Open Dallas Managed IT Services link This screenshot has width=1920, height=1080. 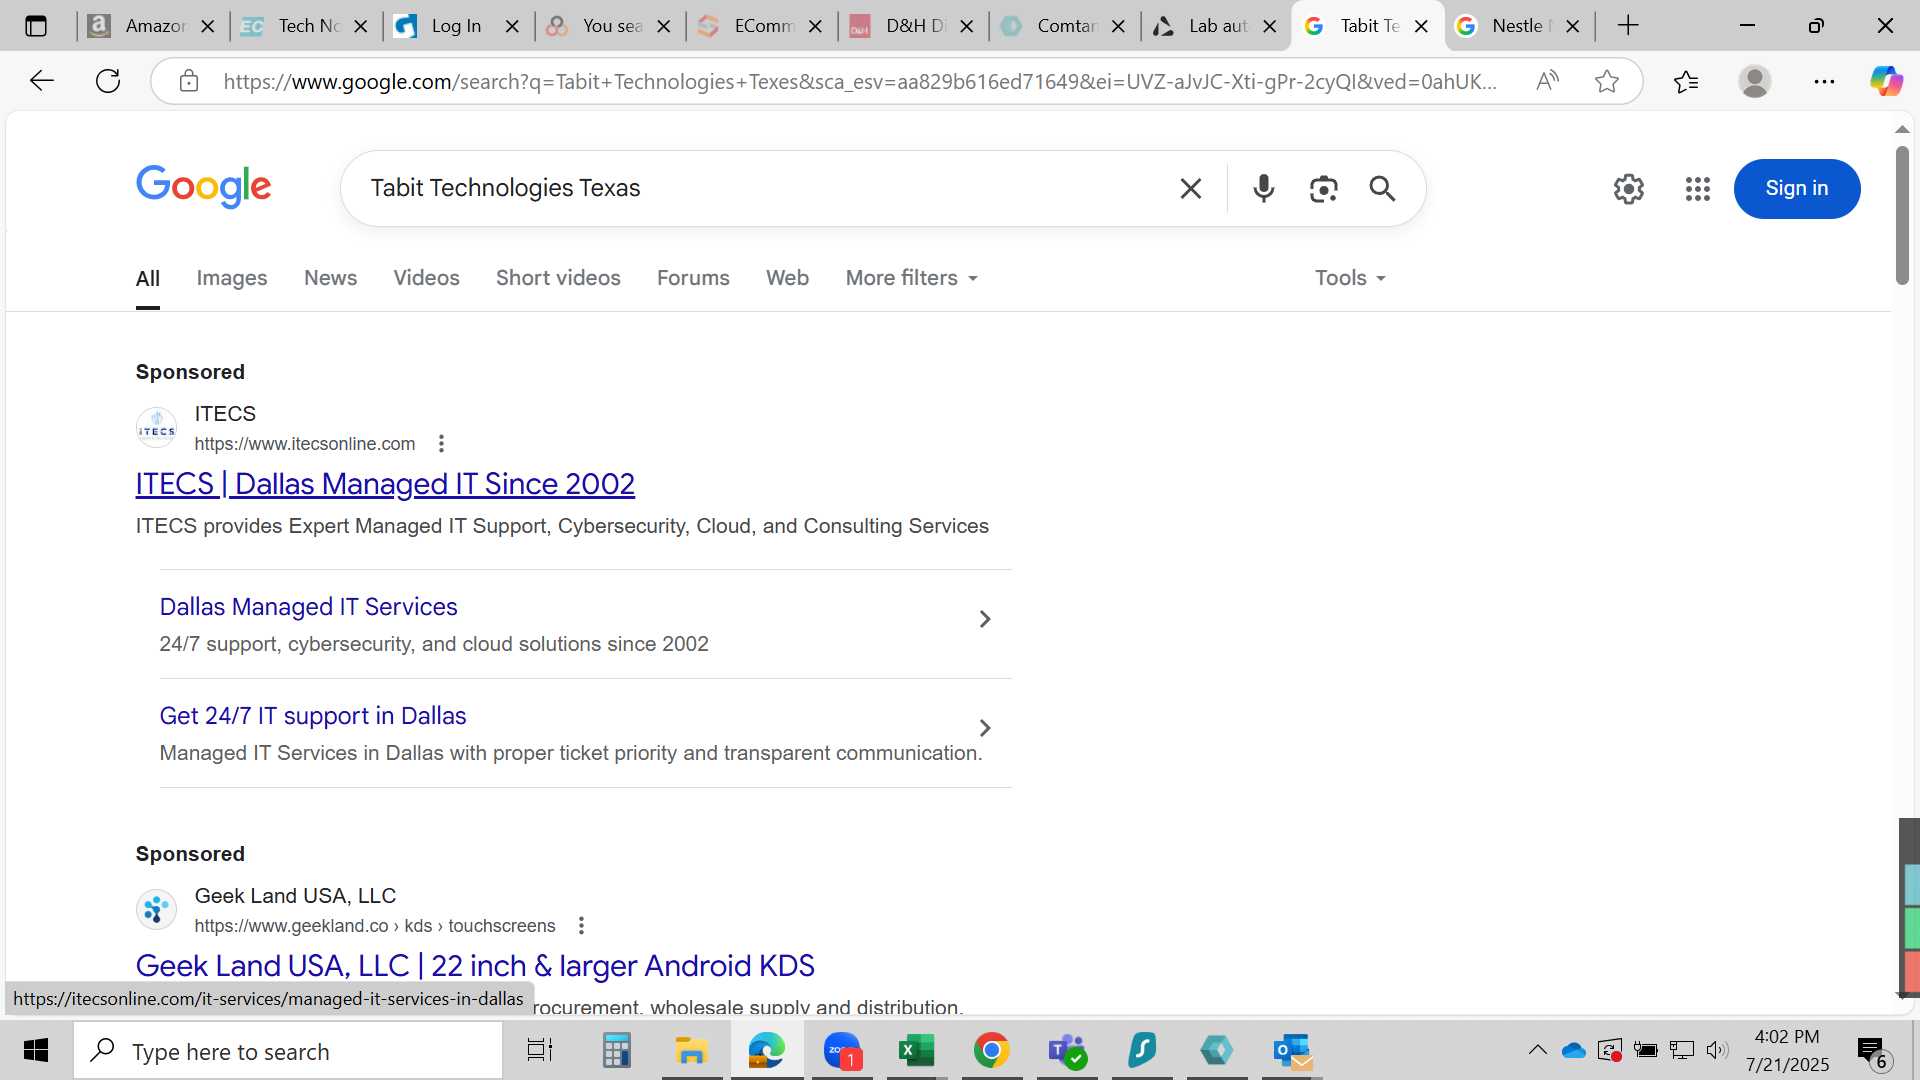[x=308, y=607]
